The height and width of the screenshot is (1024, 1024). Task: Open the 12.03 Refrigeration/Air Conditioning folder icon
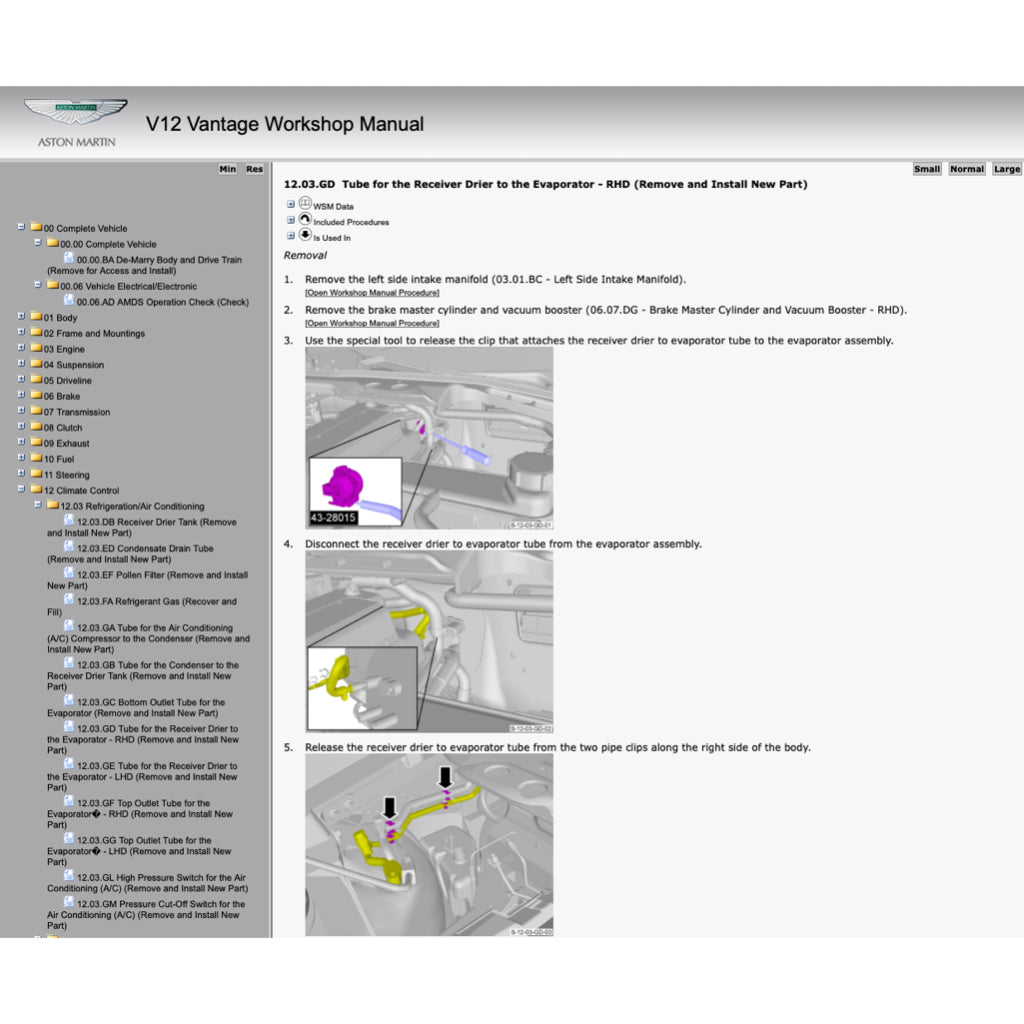coord(54,506)
